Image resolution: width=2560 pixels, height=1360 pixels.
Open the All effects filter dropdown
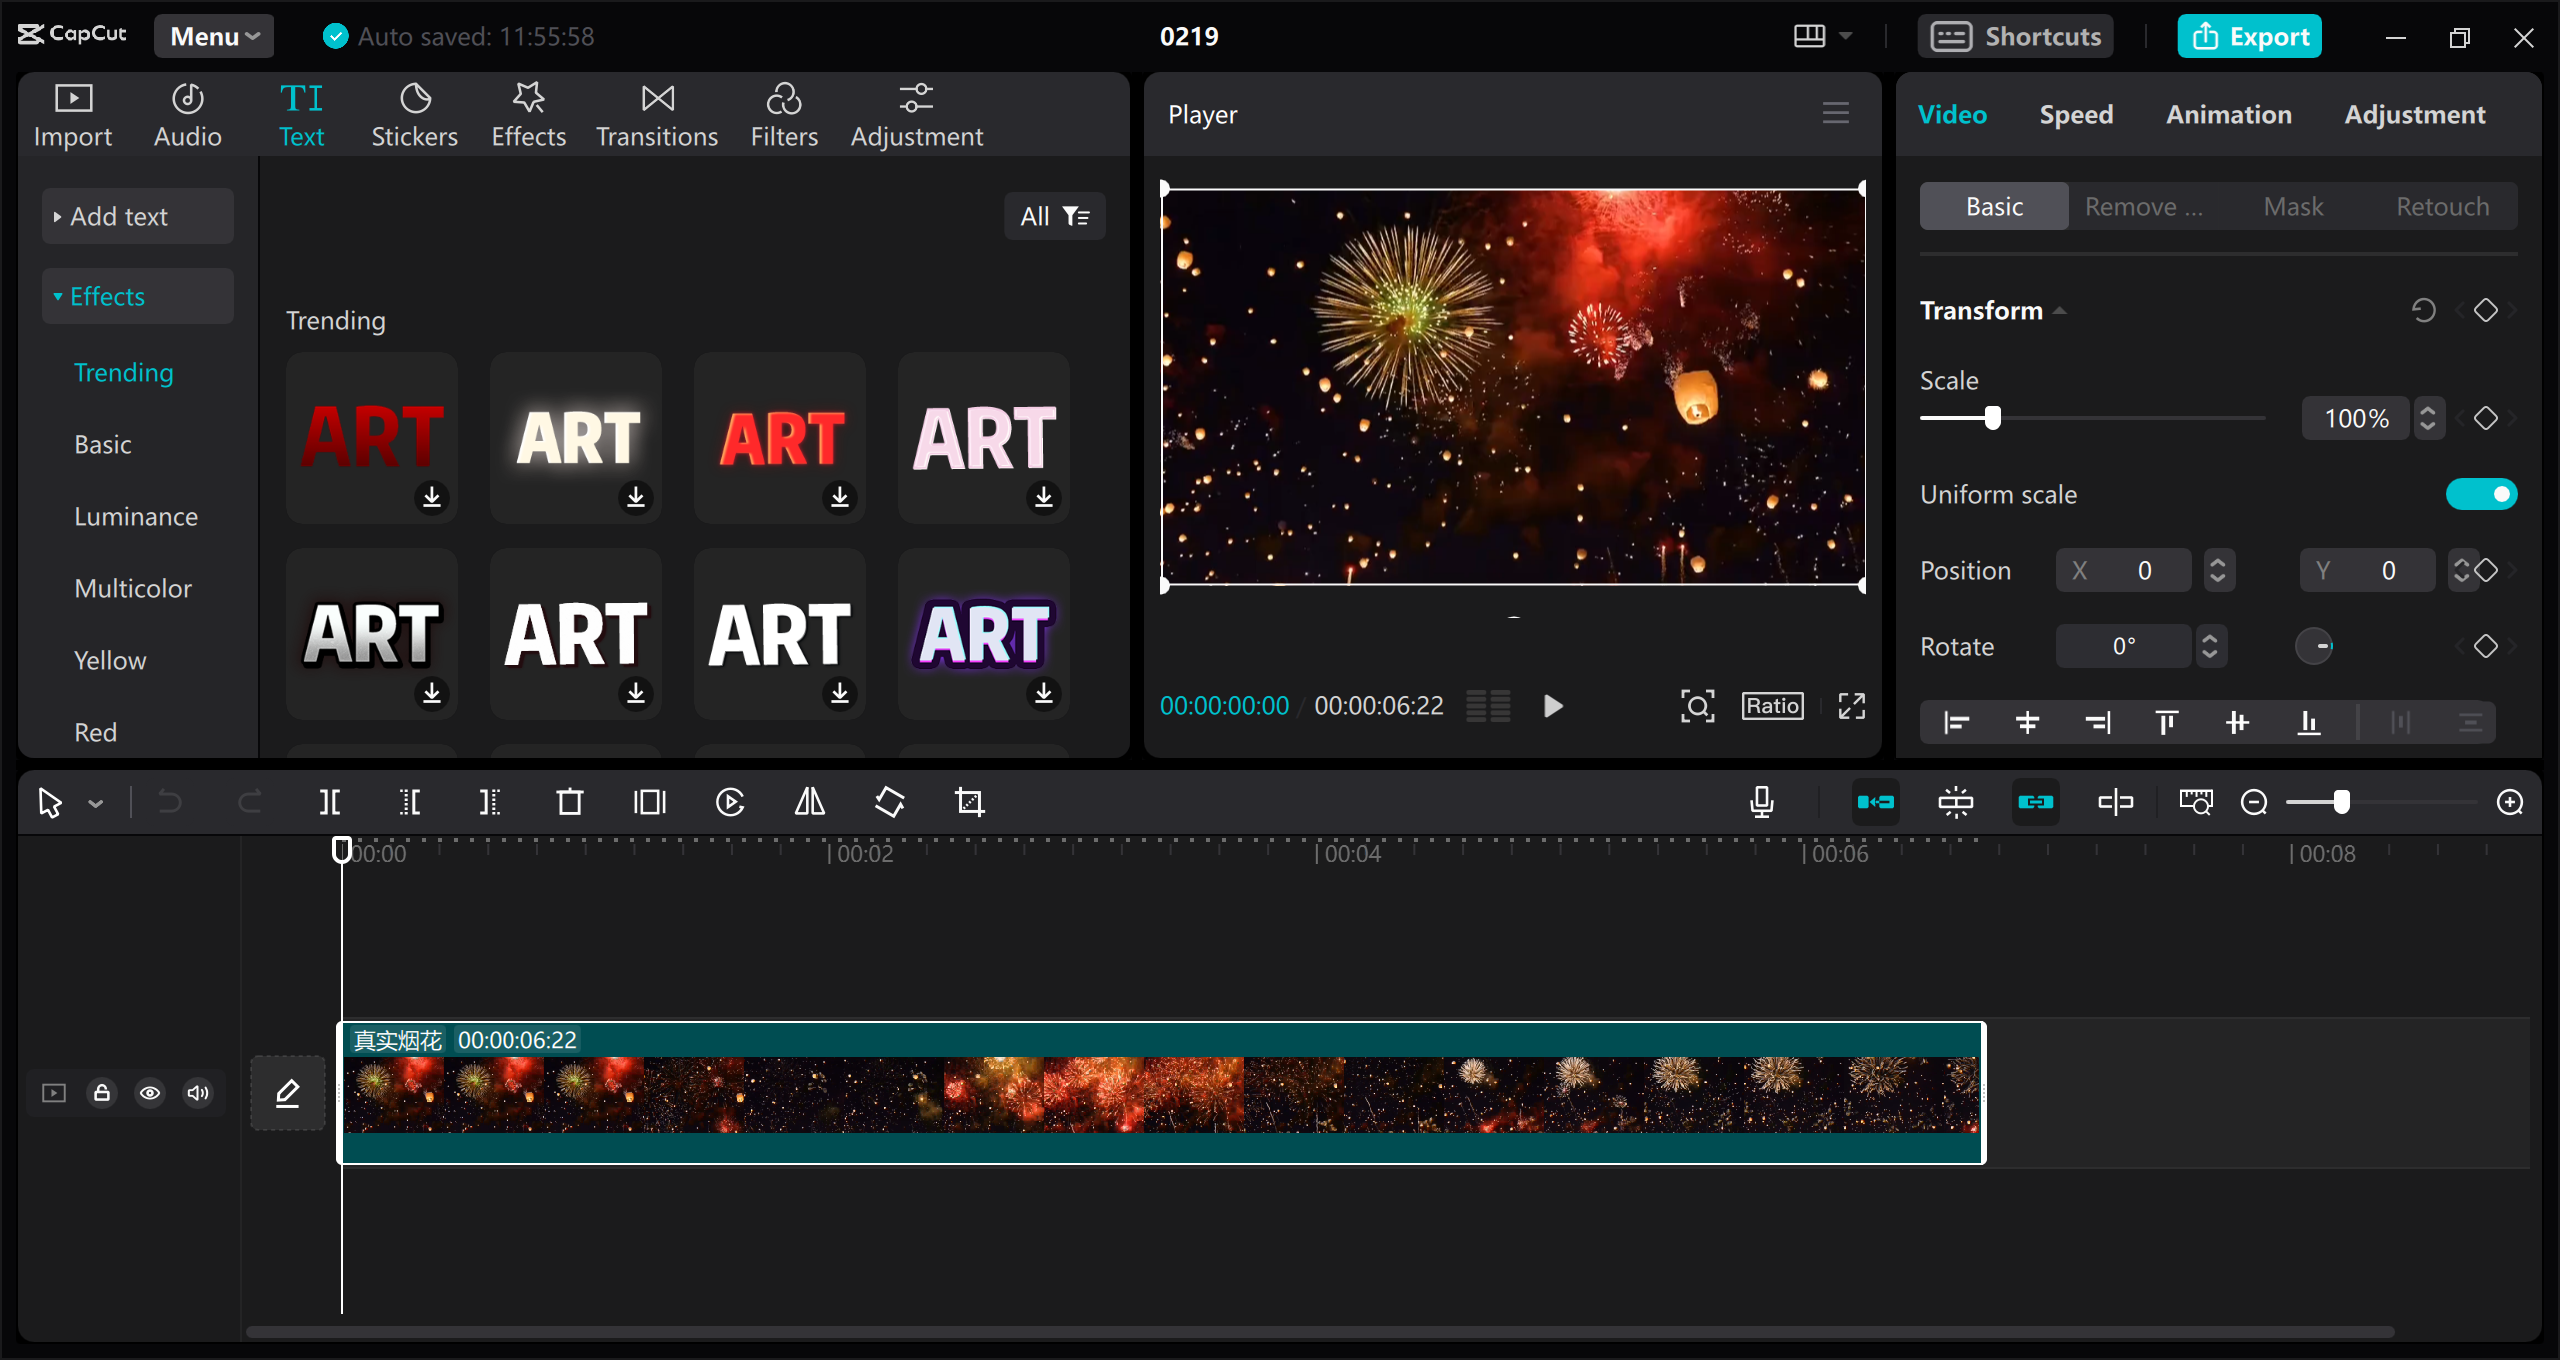(1054, 215)
